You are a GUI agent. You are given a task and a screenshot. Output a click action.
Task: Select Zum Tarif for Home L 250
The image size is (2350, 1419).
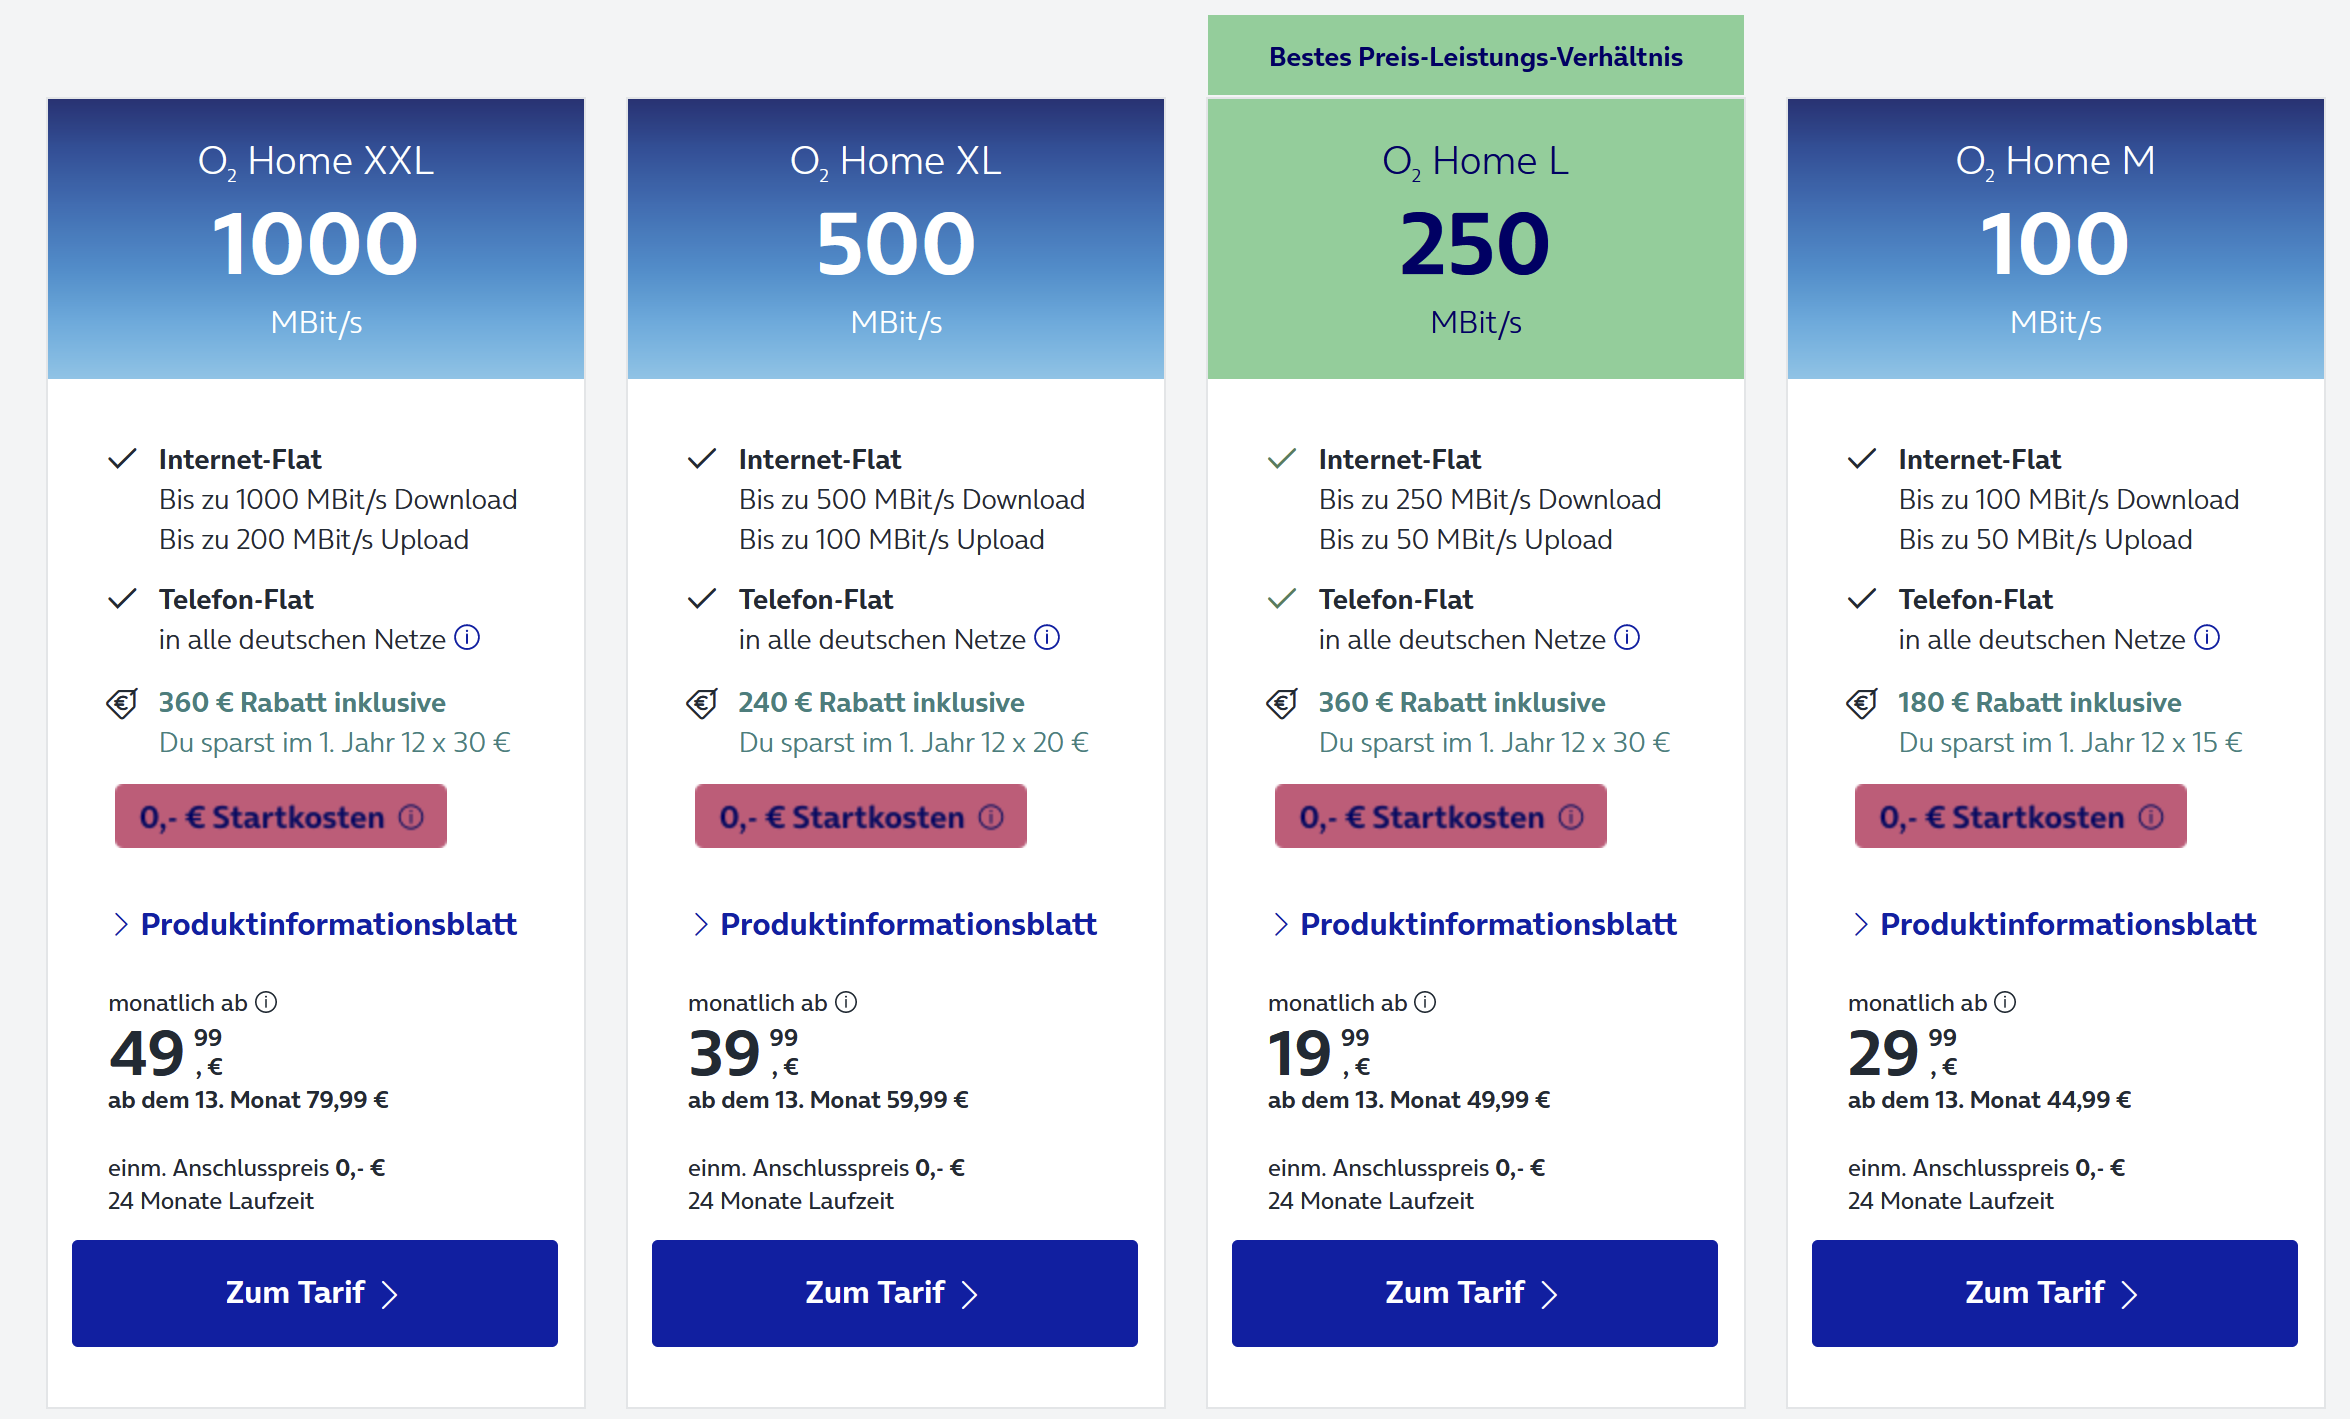pyautogui.click(x=1475, y=1293)
